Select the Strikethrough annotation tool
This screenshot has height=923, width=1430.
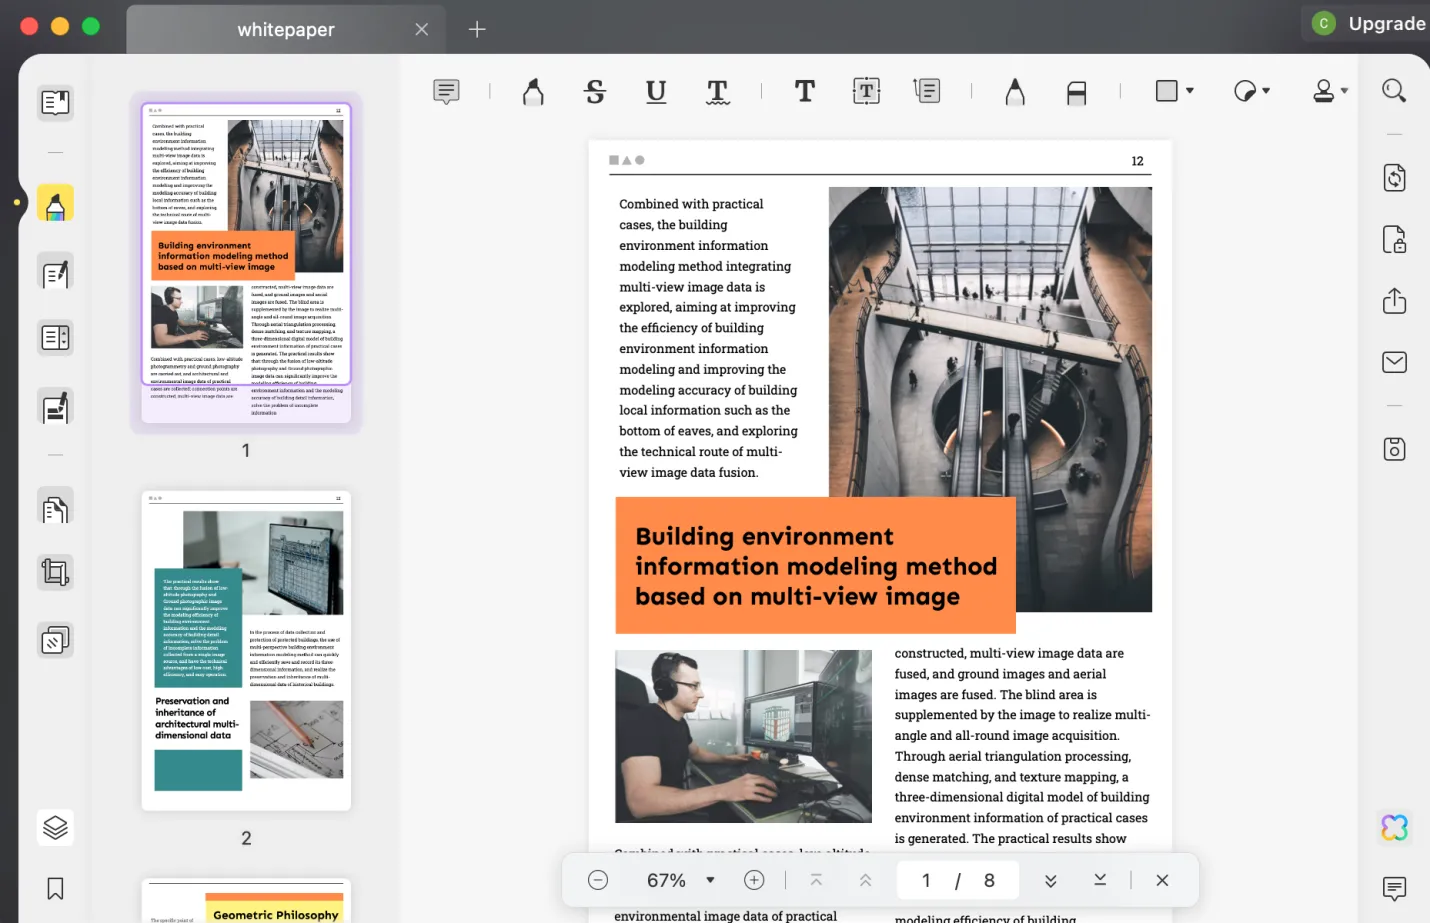(594, 91)
